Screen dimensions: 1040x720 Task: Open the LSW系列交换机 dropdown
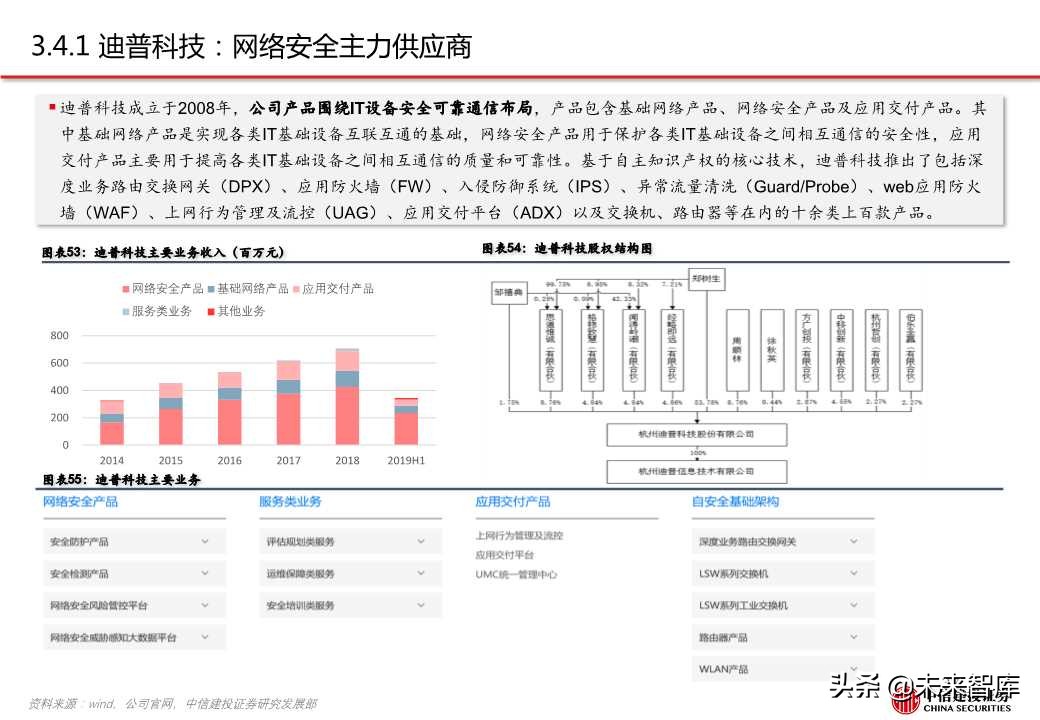782,571
